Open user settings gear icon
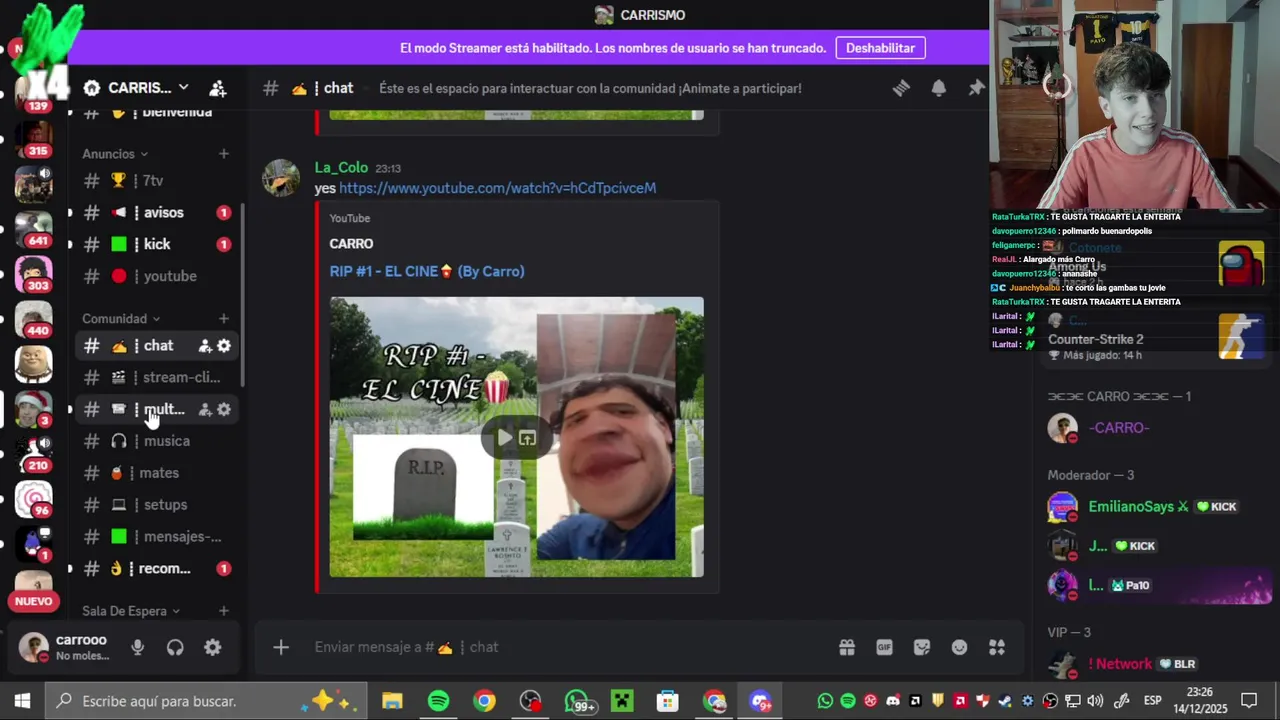This screenshot has width=1280, height=720. 212,647
